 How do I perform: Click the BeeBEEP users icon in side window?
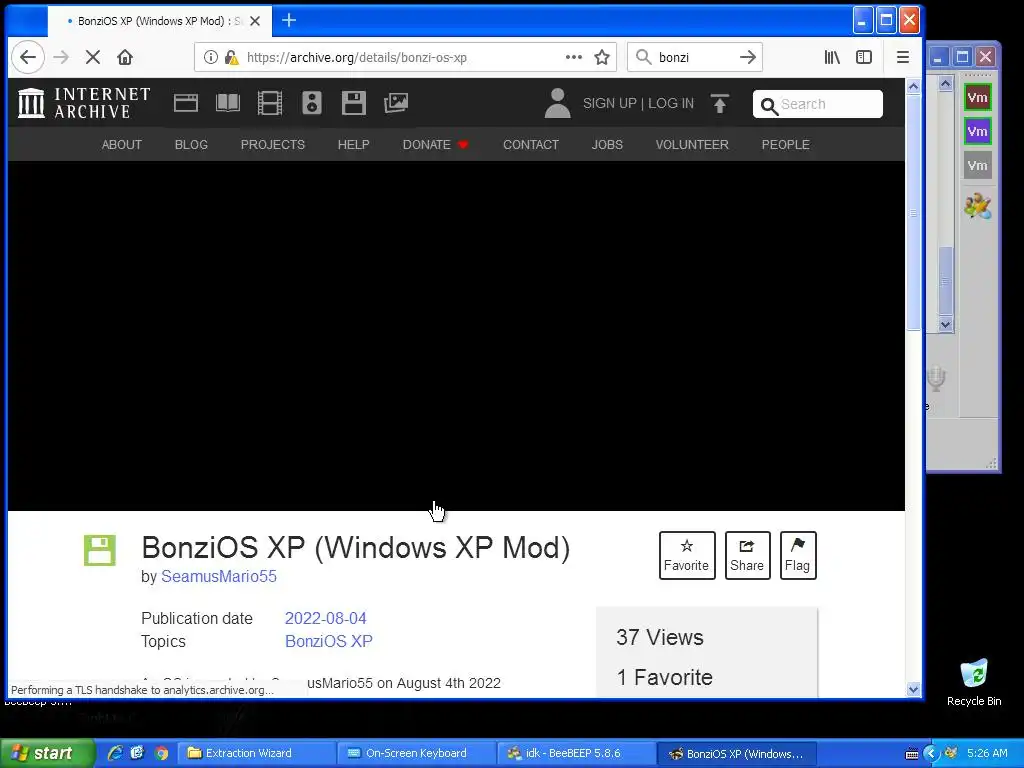point(977,206)
